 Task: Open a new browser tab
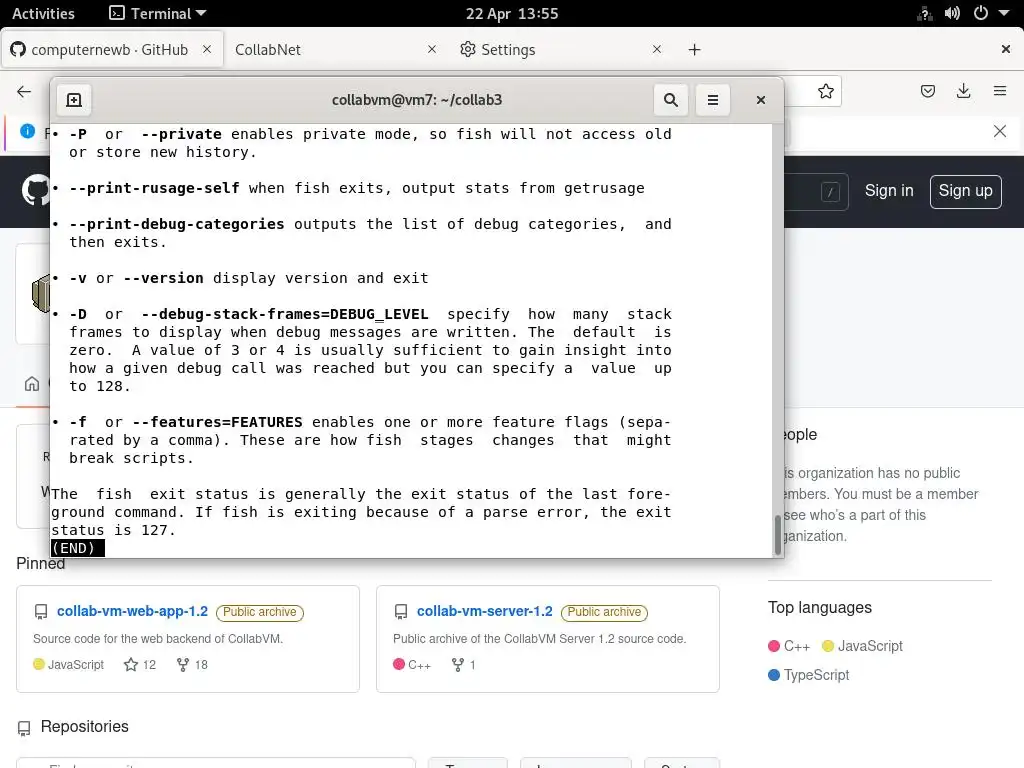tap(694, 50)
